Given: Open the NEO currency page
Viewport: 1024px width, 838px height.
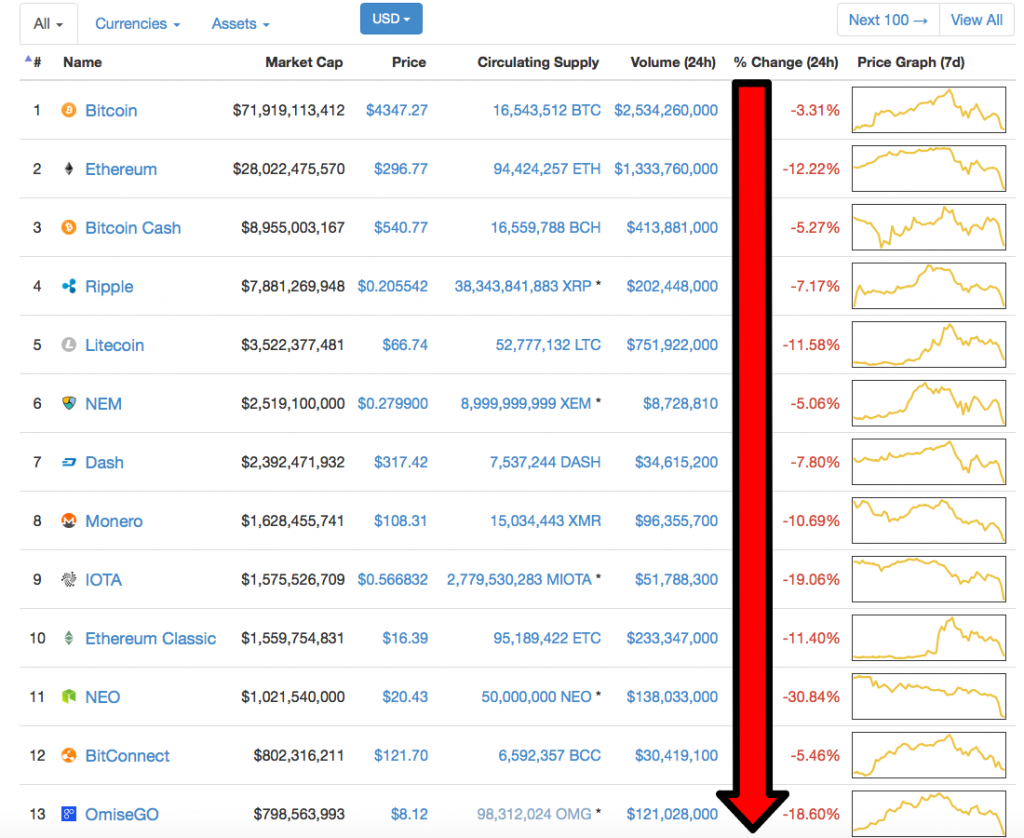Looking at the screenshot, I should (x=103, y=697).
